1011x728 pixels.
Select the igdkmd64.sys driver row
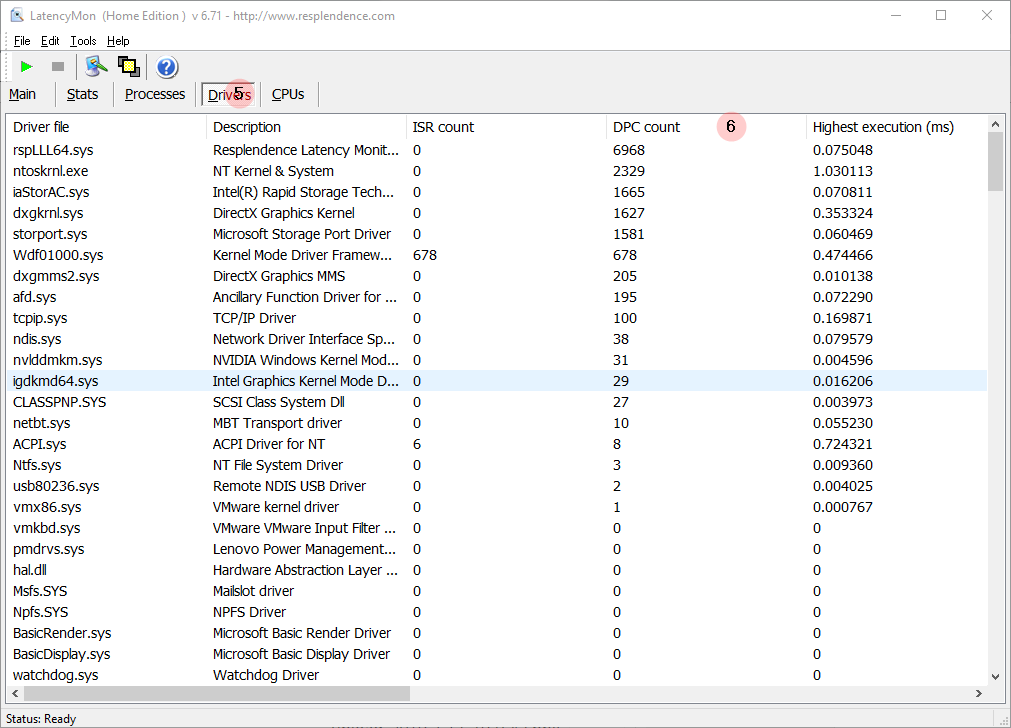[496, 381]
